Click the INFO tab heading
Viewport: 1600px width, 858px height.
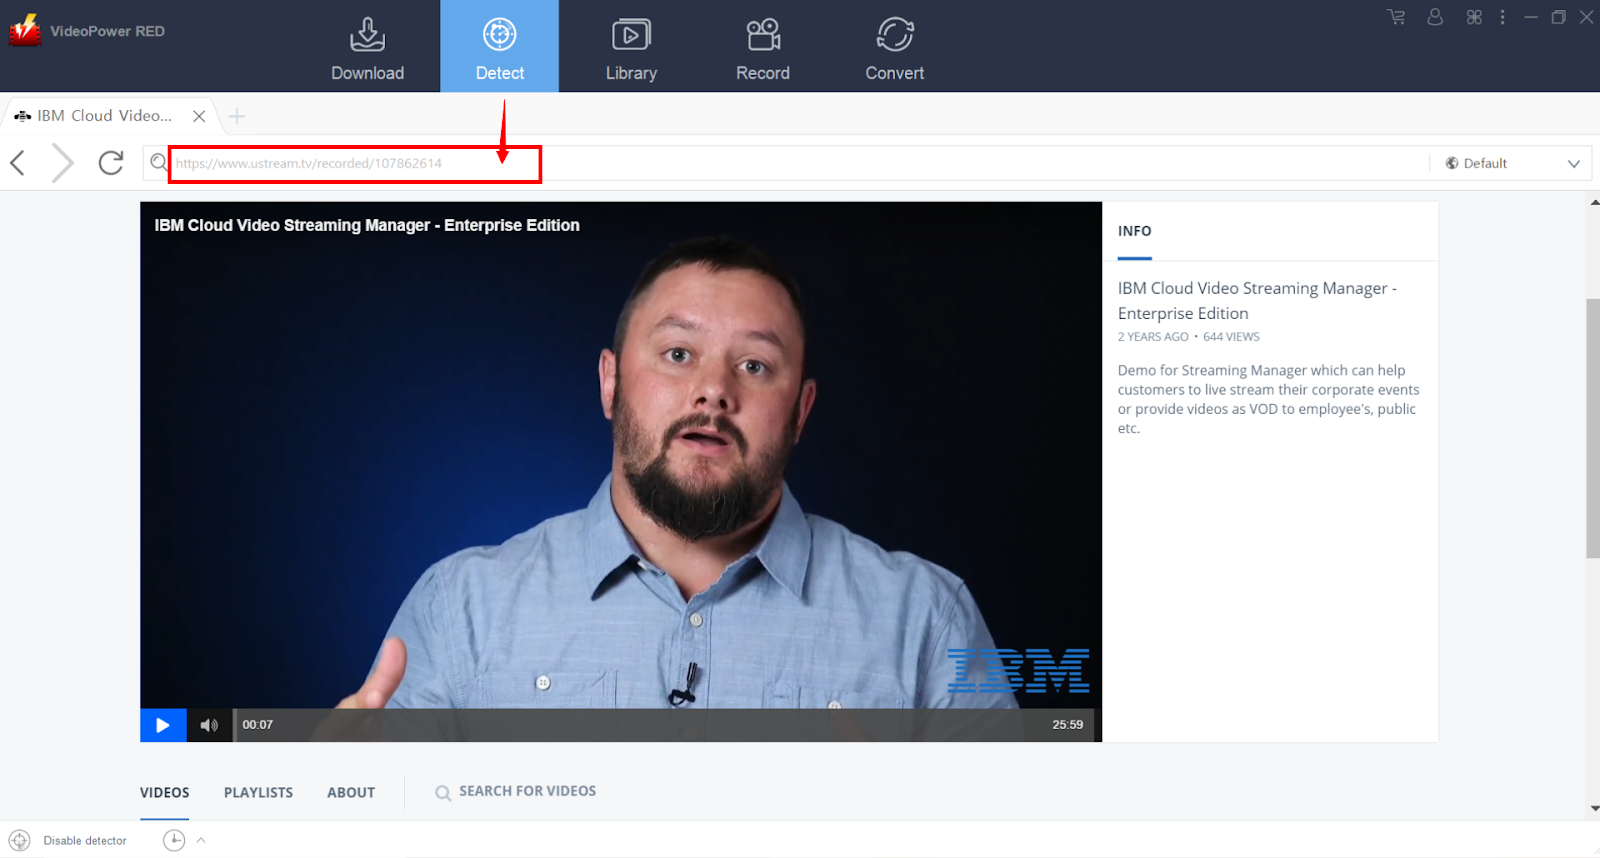1135,231
